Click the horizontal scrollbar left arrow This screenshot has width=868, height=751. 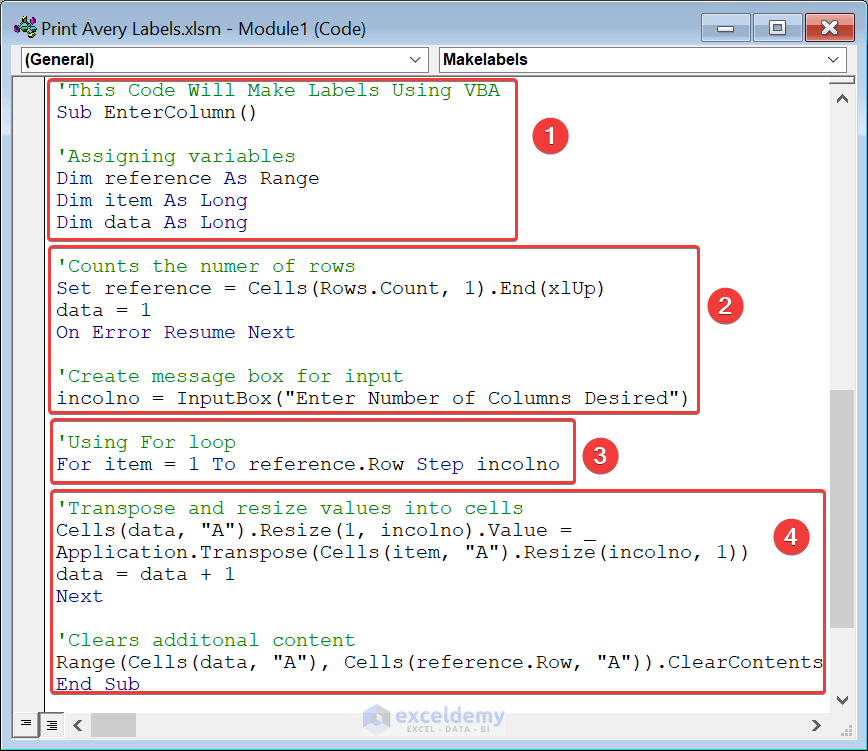77,724
